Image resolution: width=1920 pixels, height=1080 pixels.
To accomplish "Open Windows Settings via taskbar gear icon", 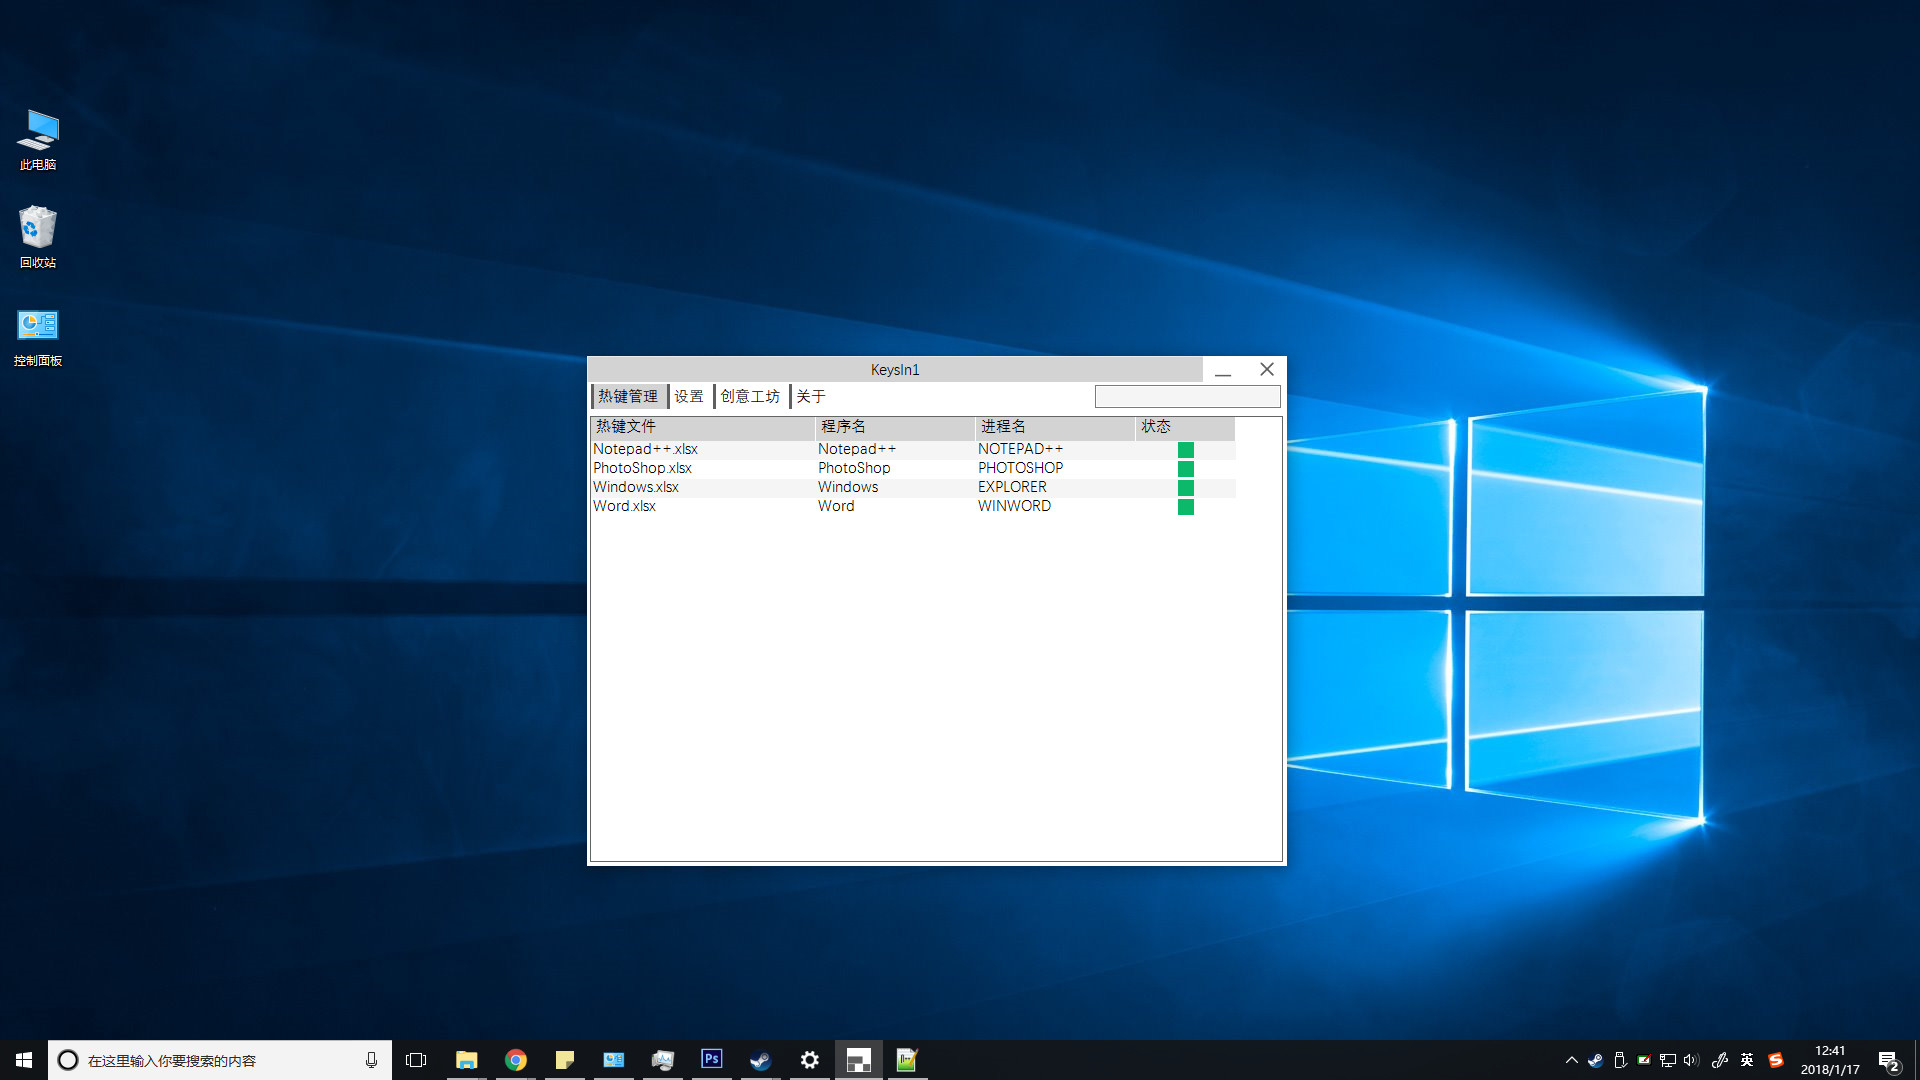I will click(809, 1059).
